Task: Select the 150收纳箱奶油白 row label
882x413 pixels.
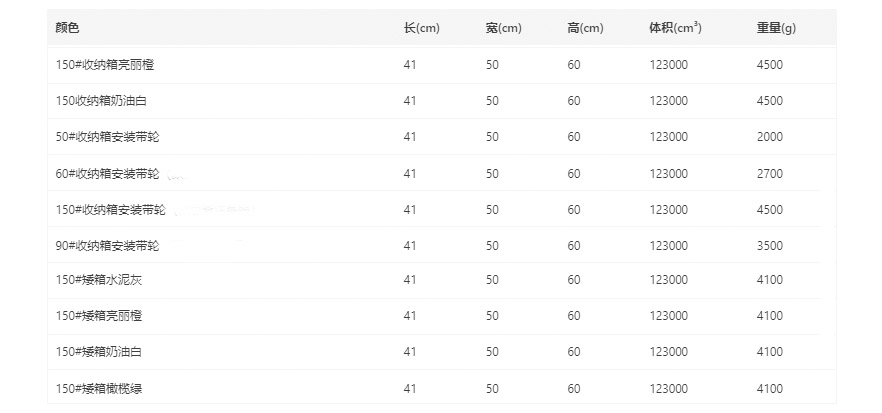Action: 101,101
